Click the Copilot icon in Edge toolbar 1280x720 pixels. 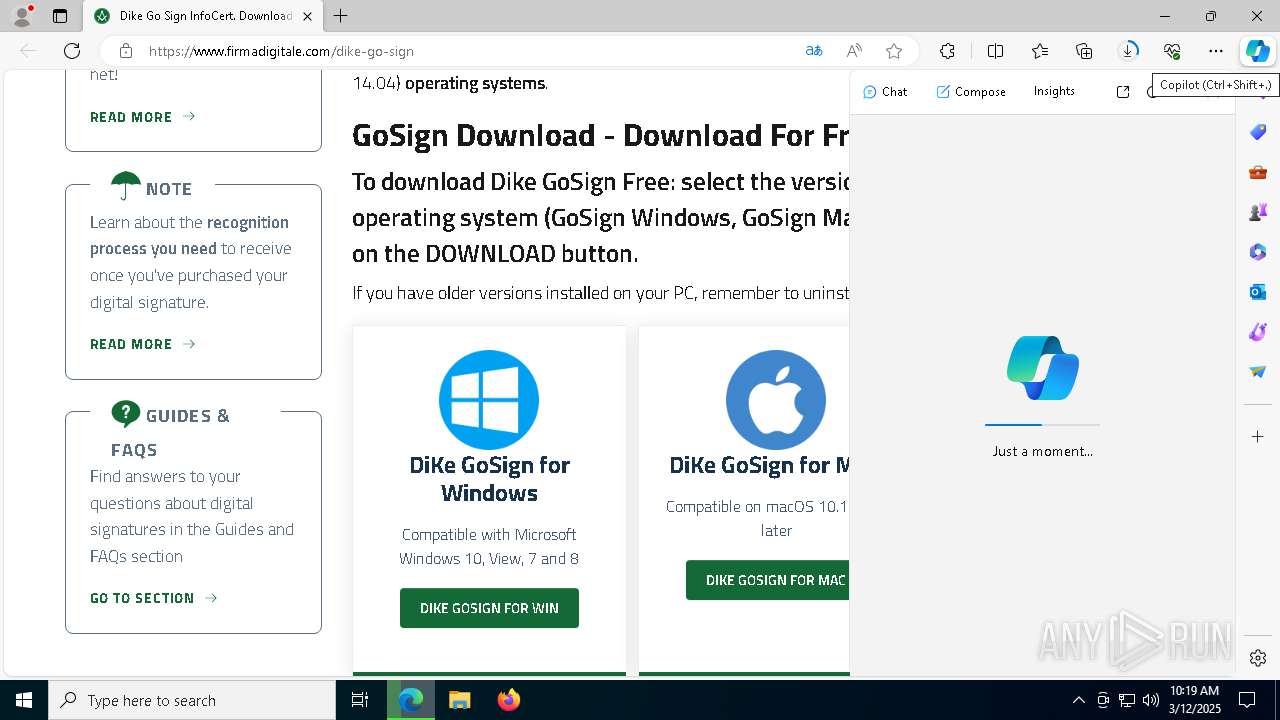pos(1257,51)
